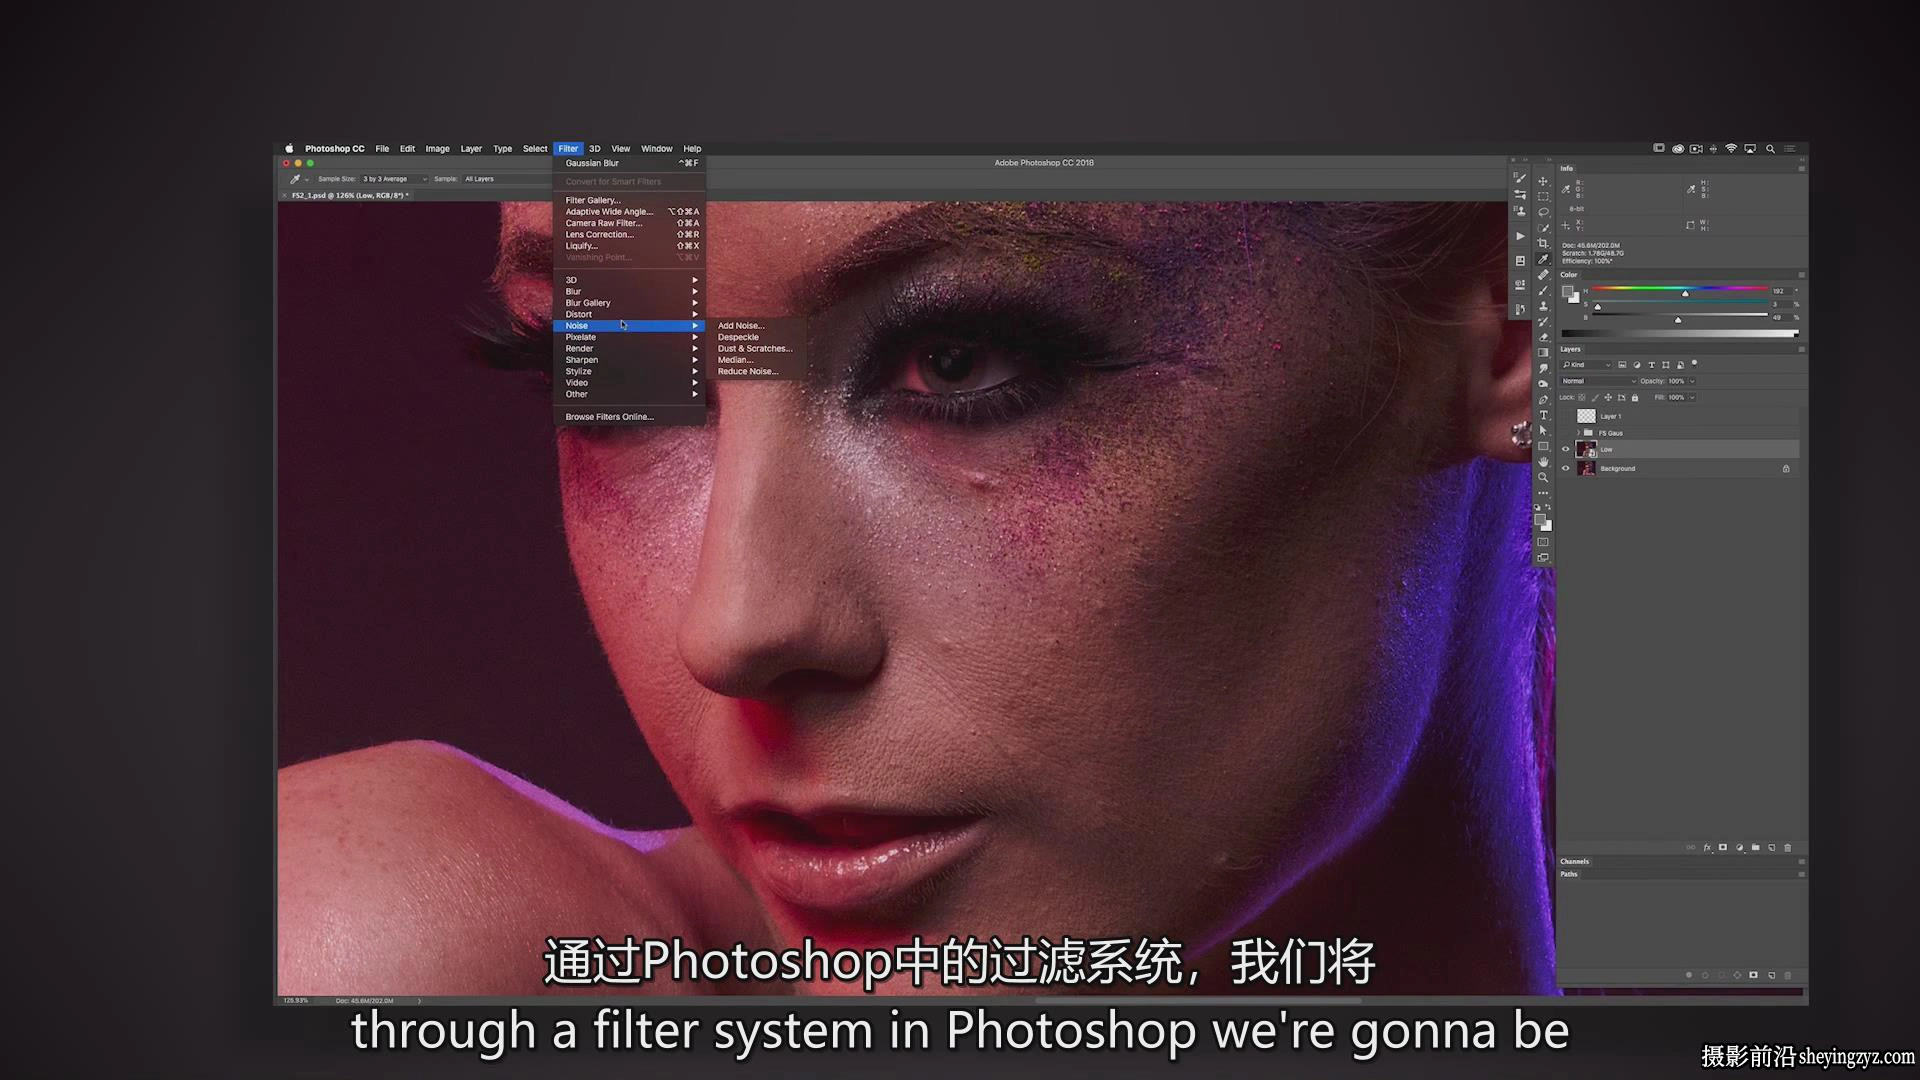Toggle the pixel layer filter
Image resolution: width=1920 pixels, height=1080 pixels.
click(x=1622, y=365)
